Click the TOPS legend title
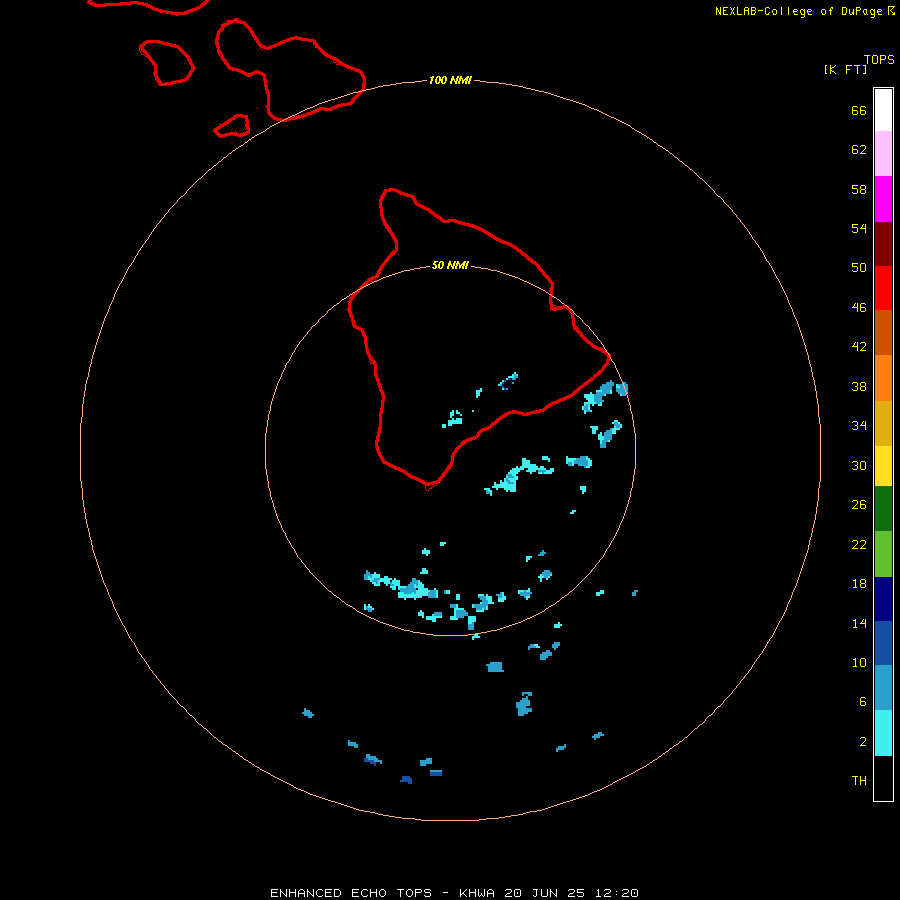This screenshot has height=900, width=900. click(879, 60)
